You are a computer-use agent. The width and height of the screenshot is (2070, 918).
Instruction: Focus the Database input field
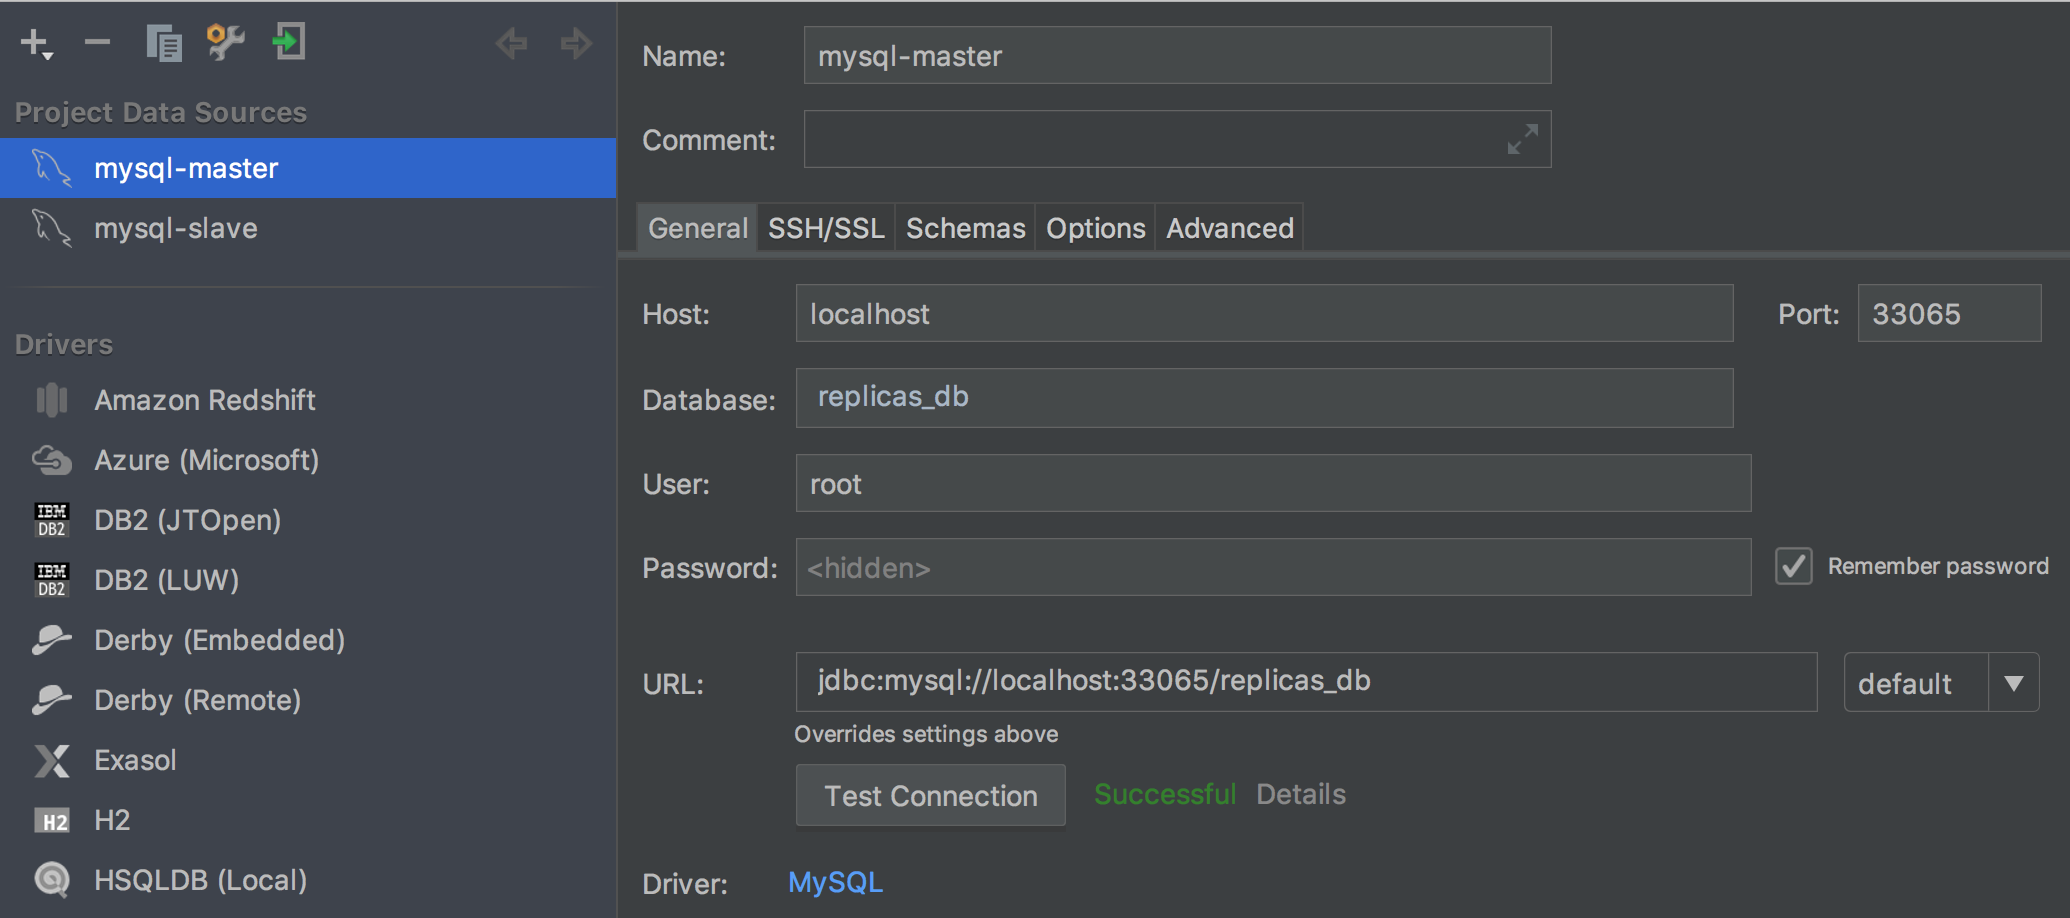coord(1264,398)
